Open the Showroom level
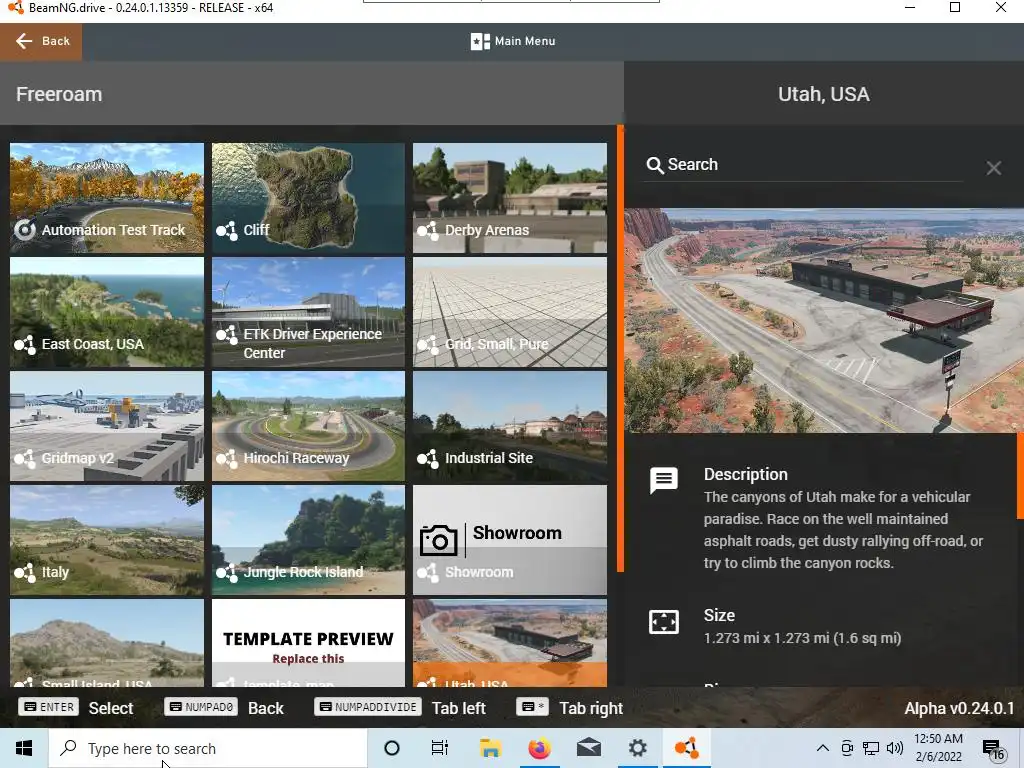The height and width of the screenshot is (768, 1024). coord(509,540)
